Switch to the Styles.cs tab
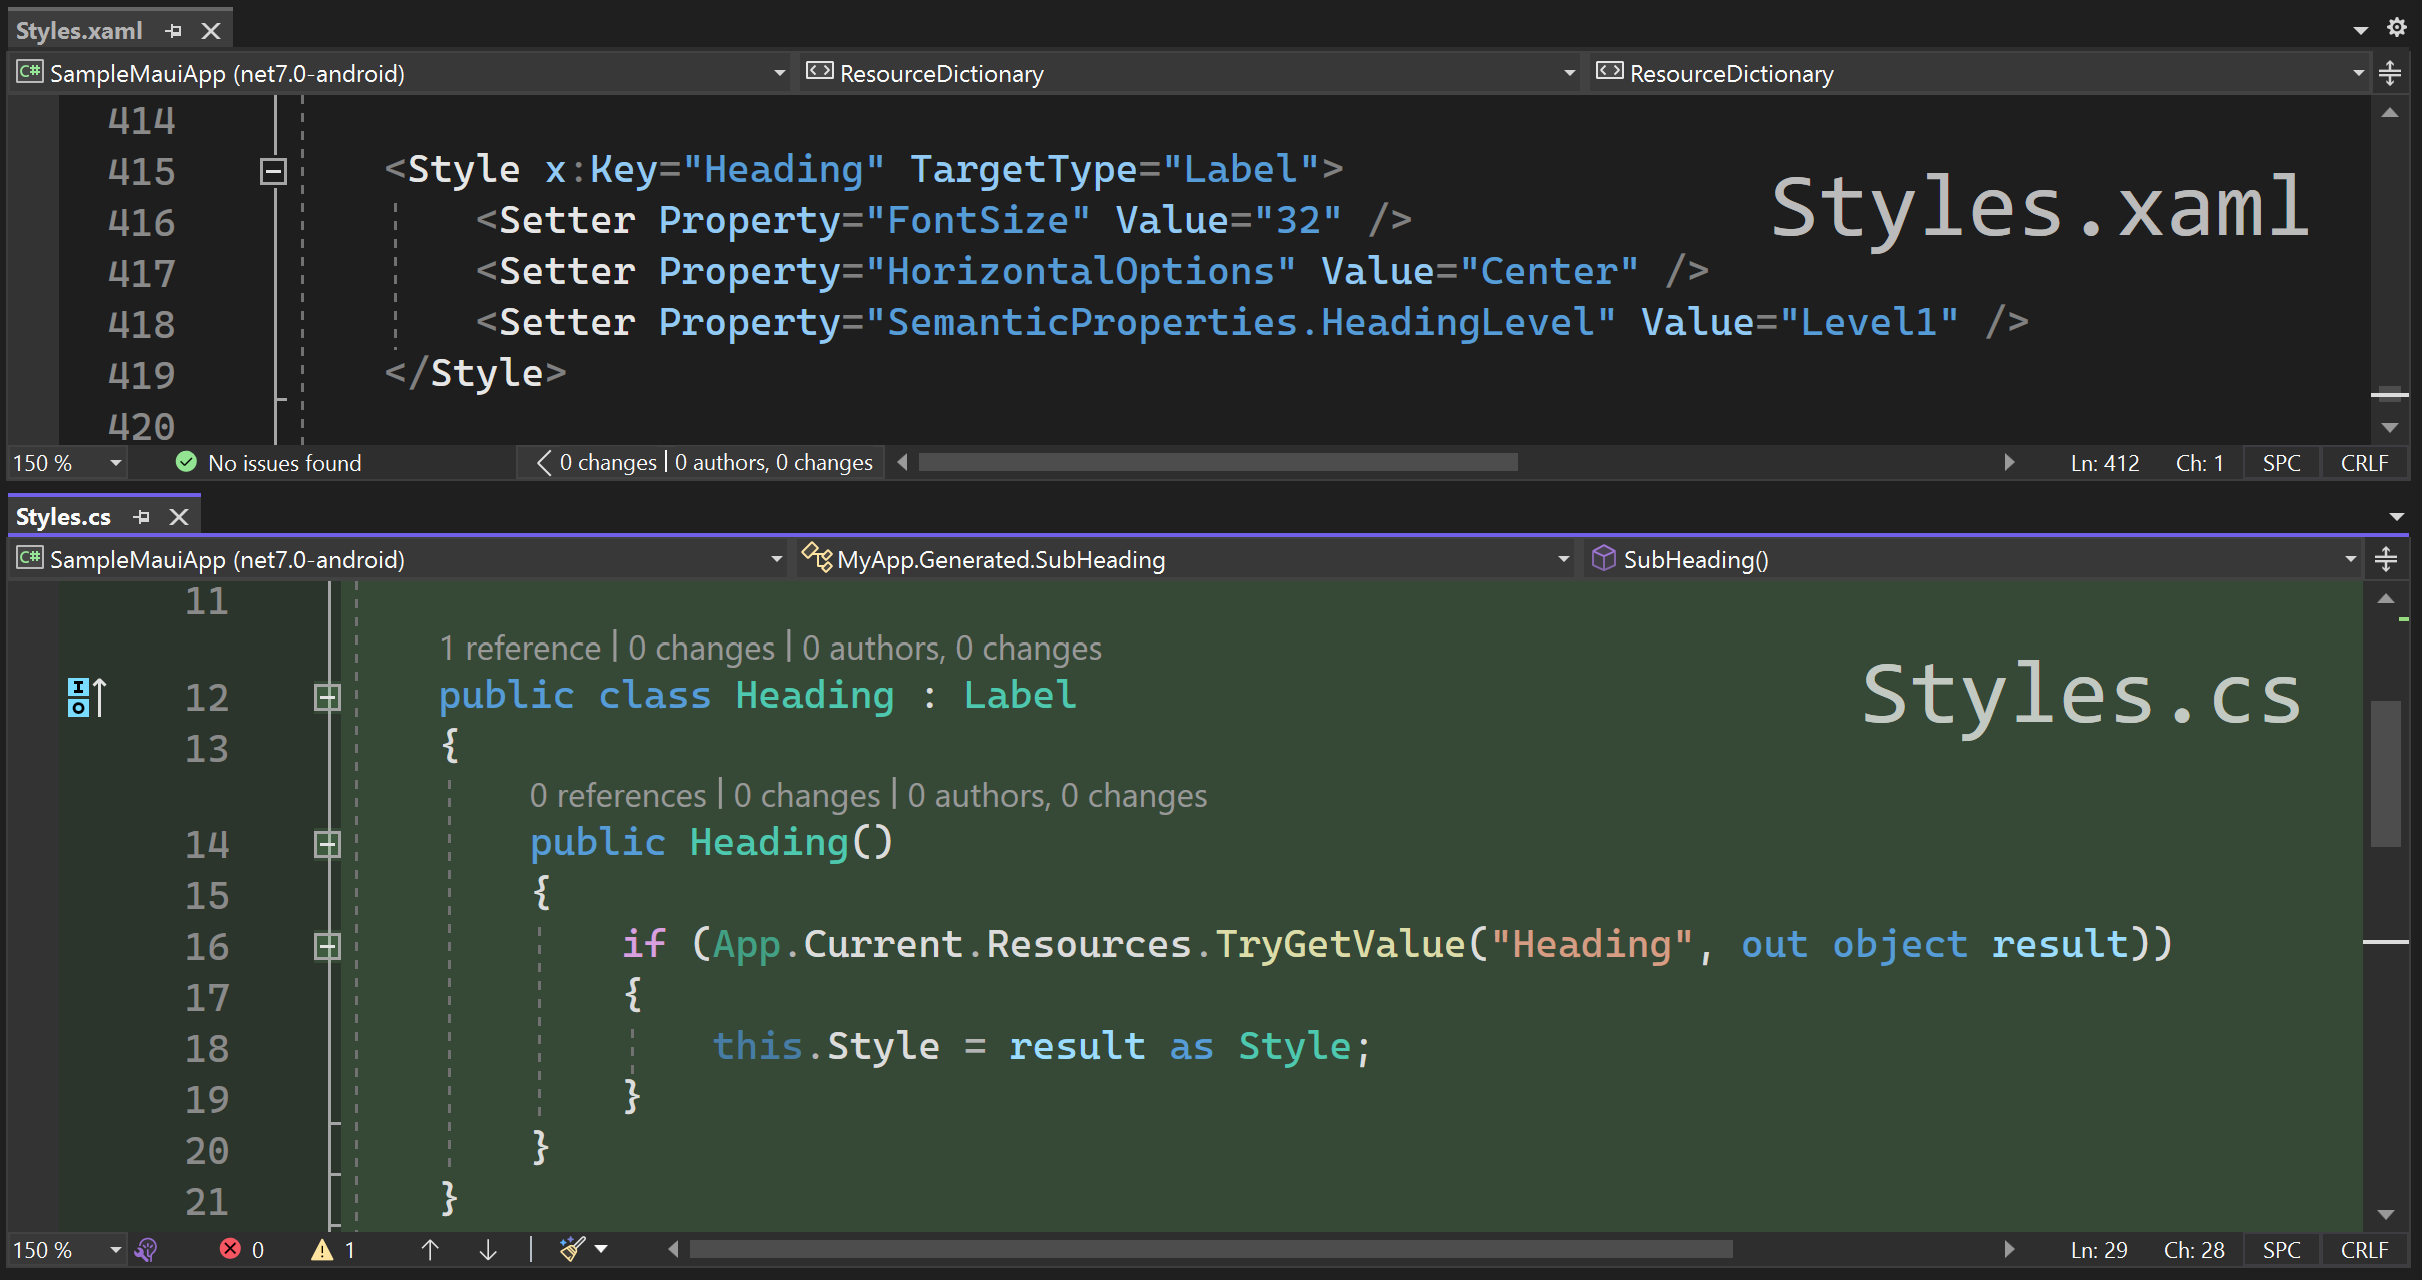The height and width of the screenshot is (1280, 2422). [x=63, y=517]
